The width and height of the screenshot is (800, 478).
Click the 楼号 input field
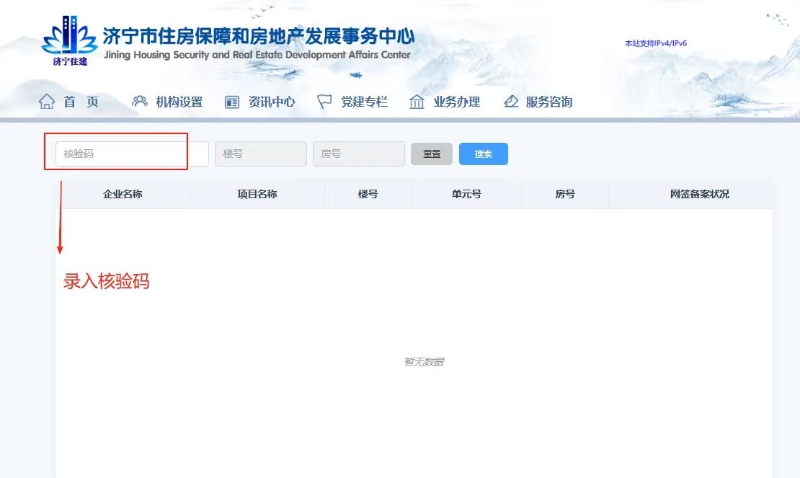(x=260, y=154)
